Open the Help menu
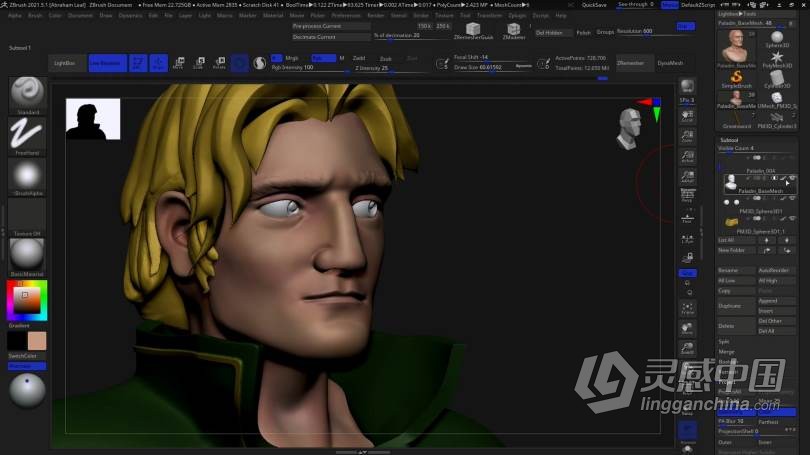Screen dimensions: 810x455 click(560, 15)
